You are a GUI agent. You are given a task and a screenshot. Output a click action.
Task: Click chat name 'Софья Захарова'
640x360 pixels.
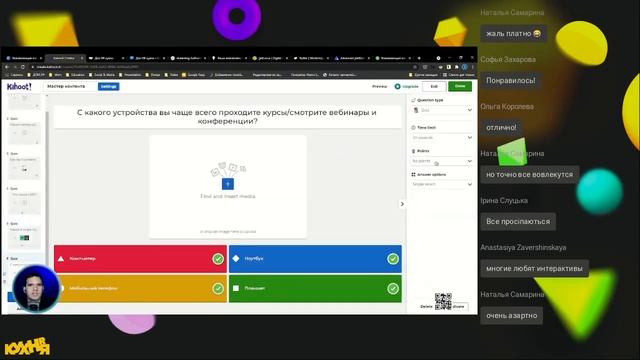point(508,60)
